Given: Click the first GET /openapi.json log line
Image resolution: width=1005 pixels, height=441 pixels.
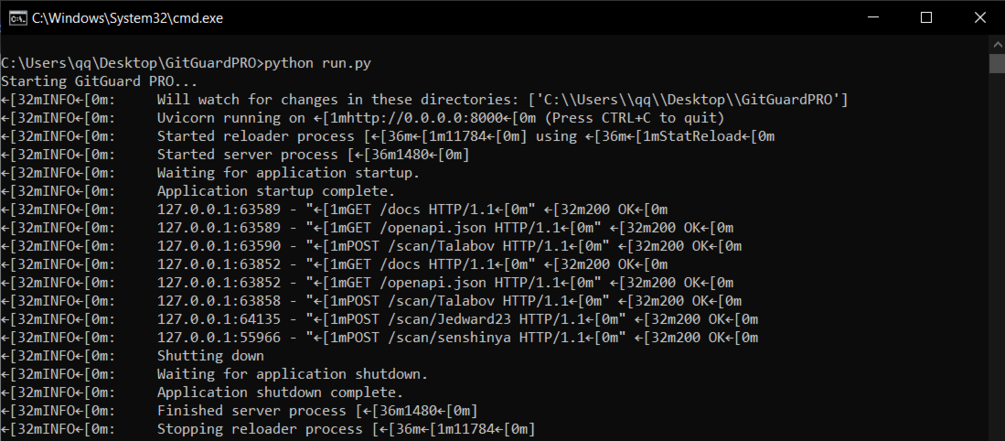Looking at the screenshot, I should (x=367, y=228).
